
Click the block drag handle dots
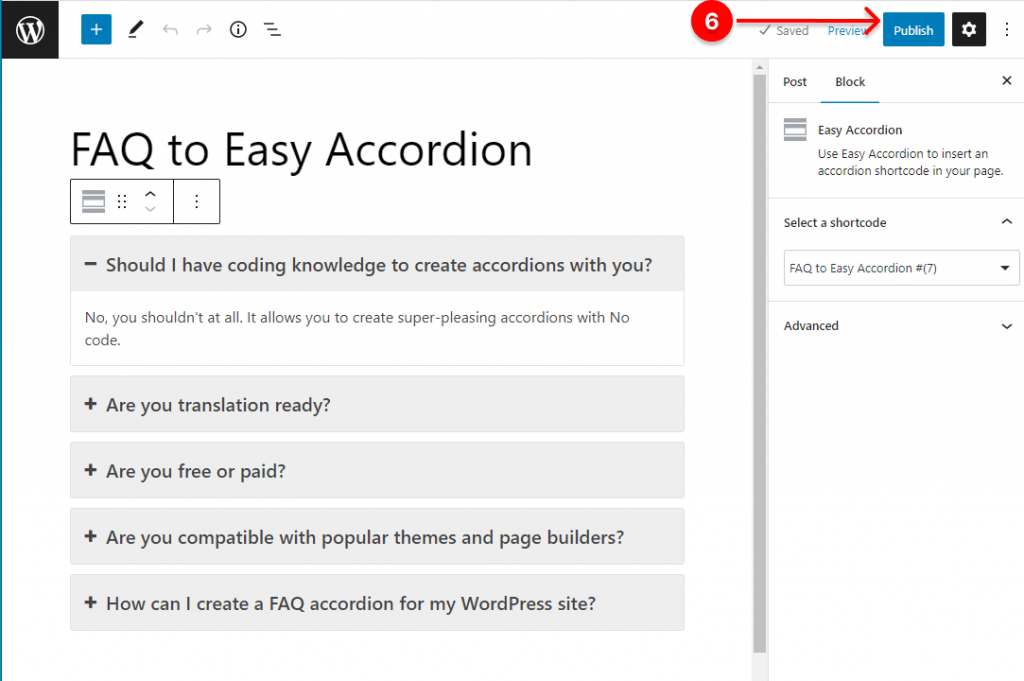(x=122, y=201)
